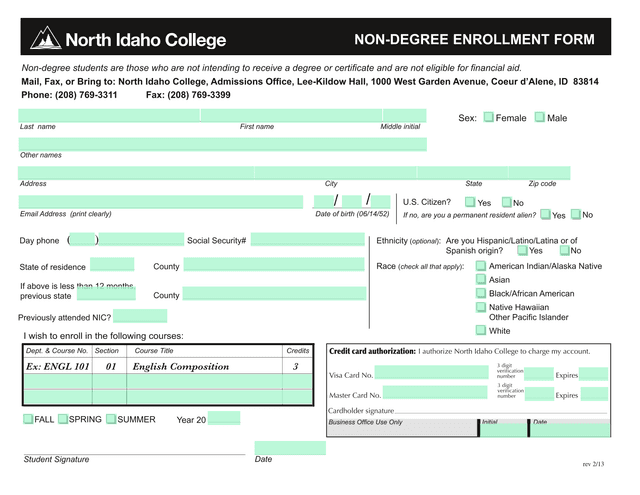Click the 'Course Title' column header
Image resolution: width=640 pixels, height=495 pixels.
(x=154, y=351)
